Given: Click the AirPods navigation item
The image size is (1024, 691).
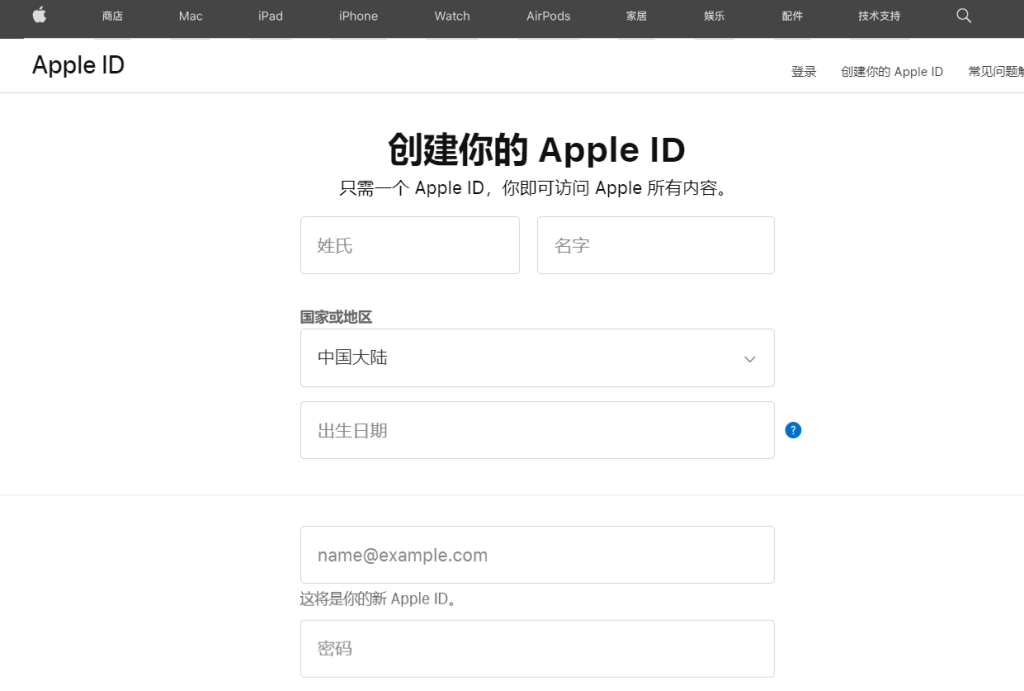Looking at the screenshot, I should tap(547, 16).
